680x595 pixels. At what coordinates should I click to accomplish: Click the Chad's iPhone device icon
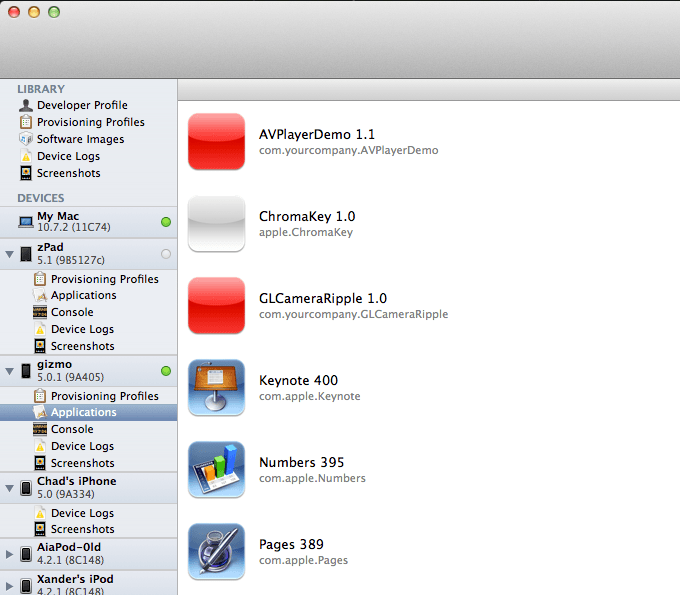[26, 488]
